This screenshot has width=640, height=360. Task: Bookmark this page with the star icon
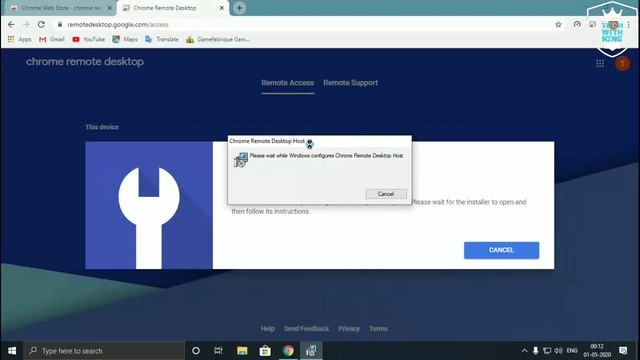[x=558, y=24]
